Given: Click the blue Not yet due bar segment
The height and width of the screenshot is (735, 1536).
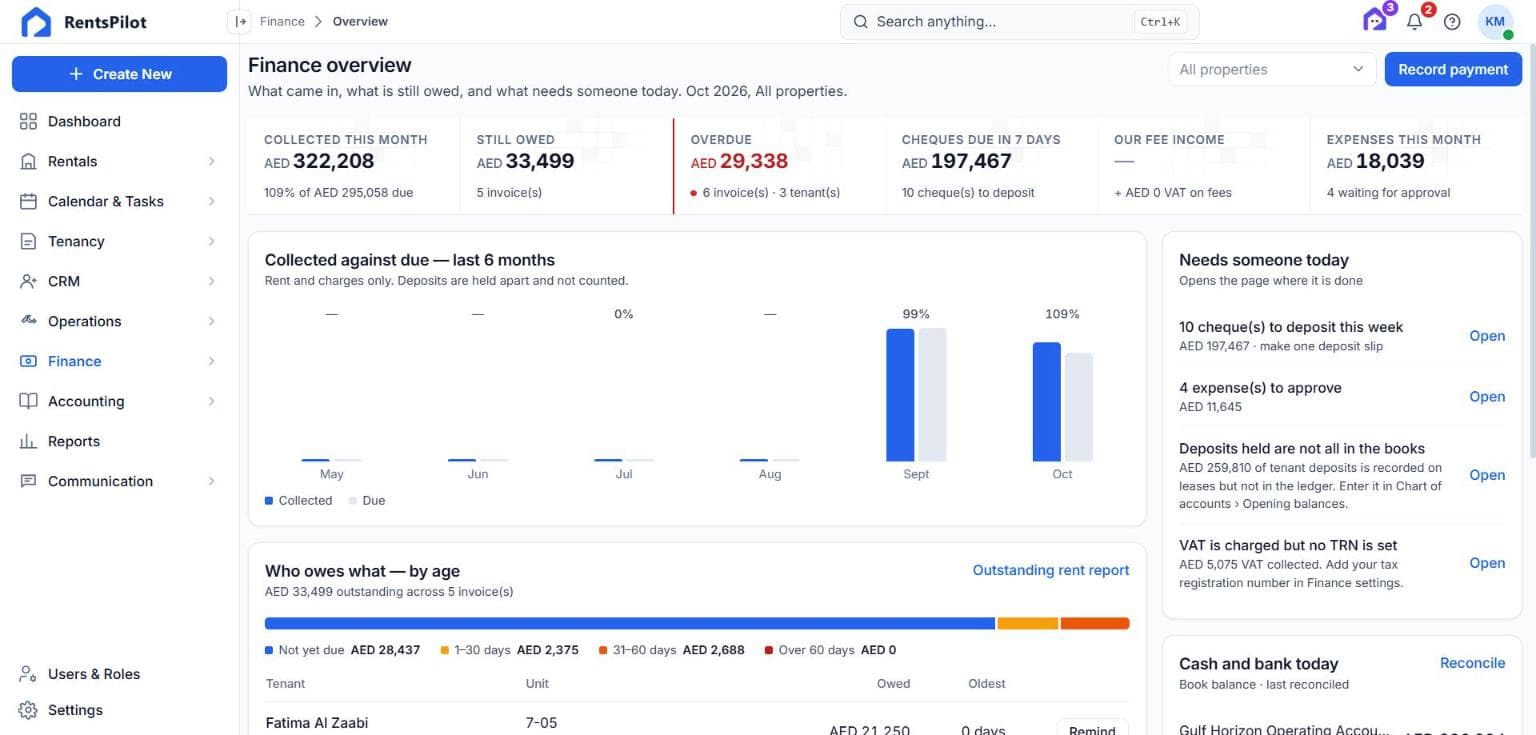Looking at the screenshot, I should (630, 623).
